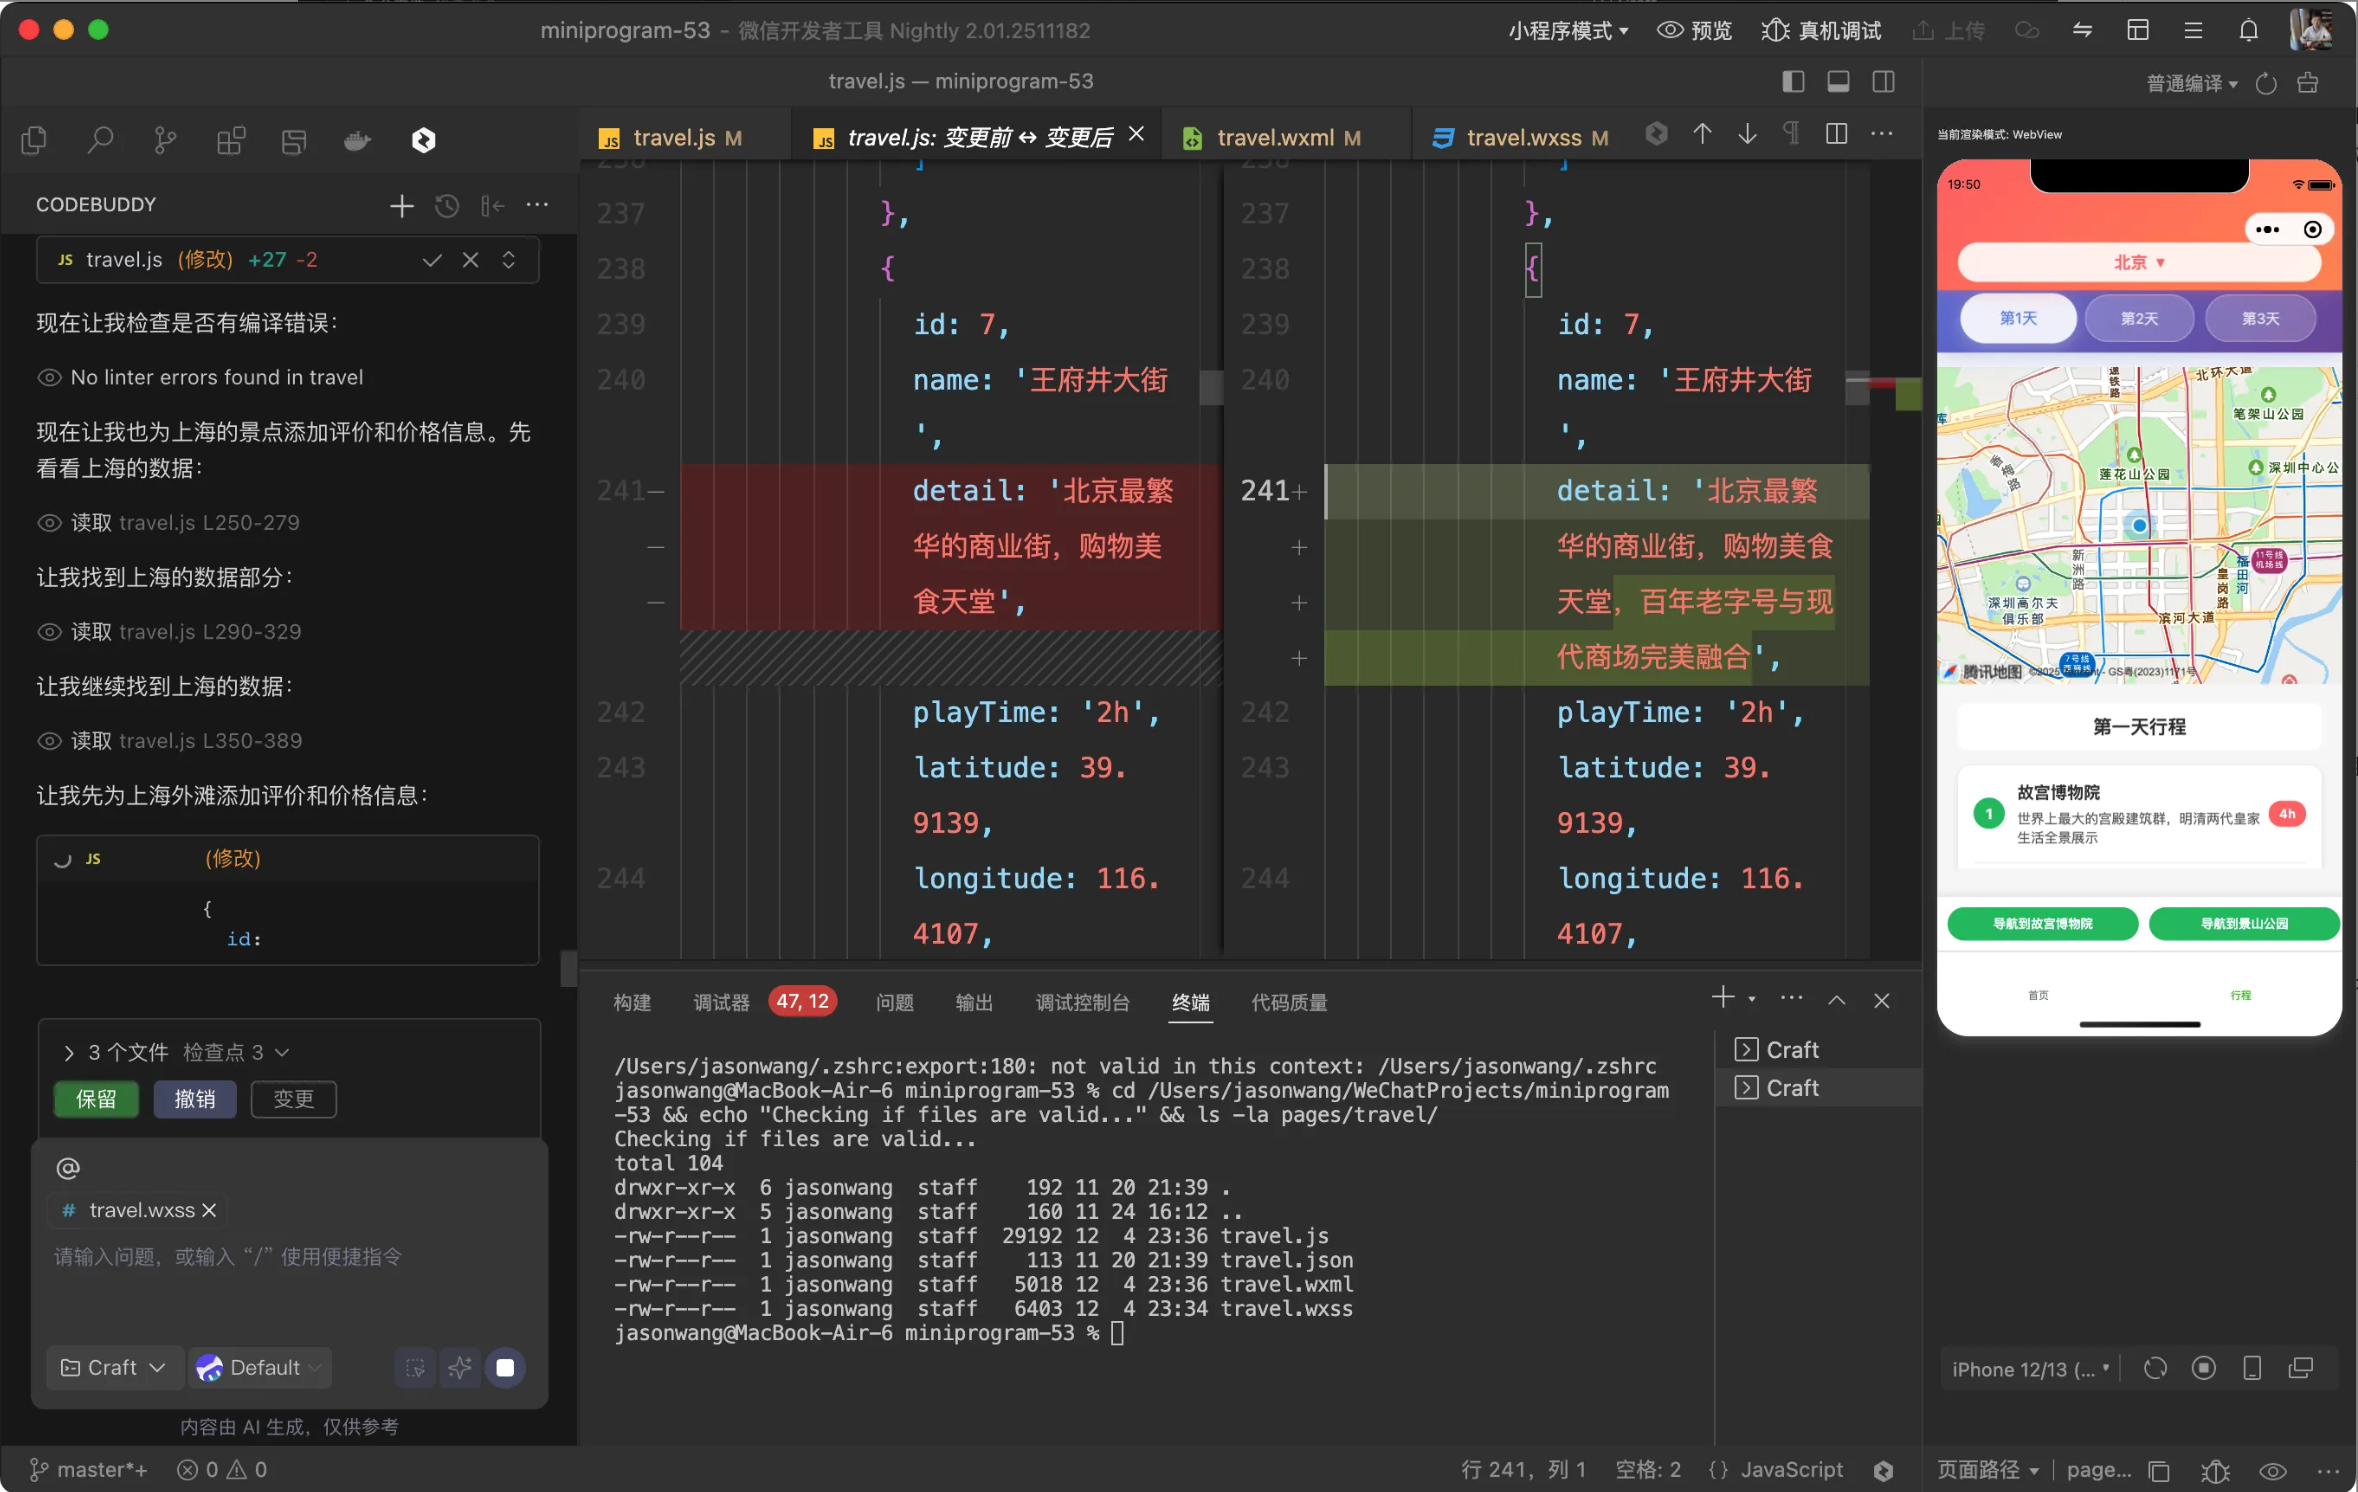Switch to the 调试器 panel tab
The width and height of the screenshot is (2358, 1492).
point(721,1002)
